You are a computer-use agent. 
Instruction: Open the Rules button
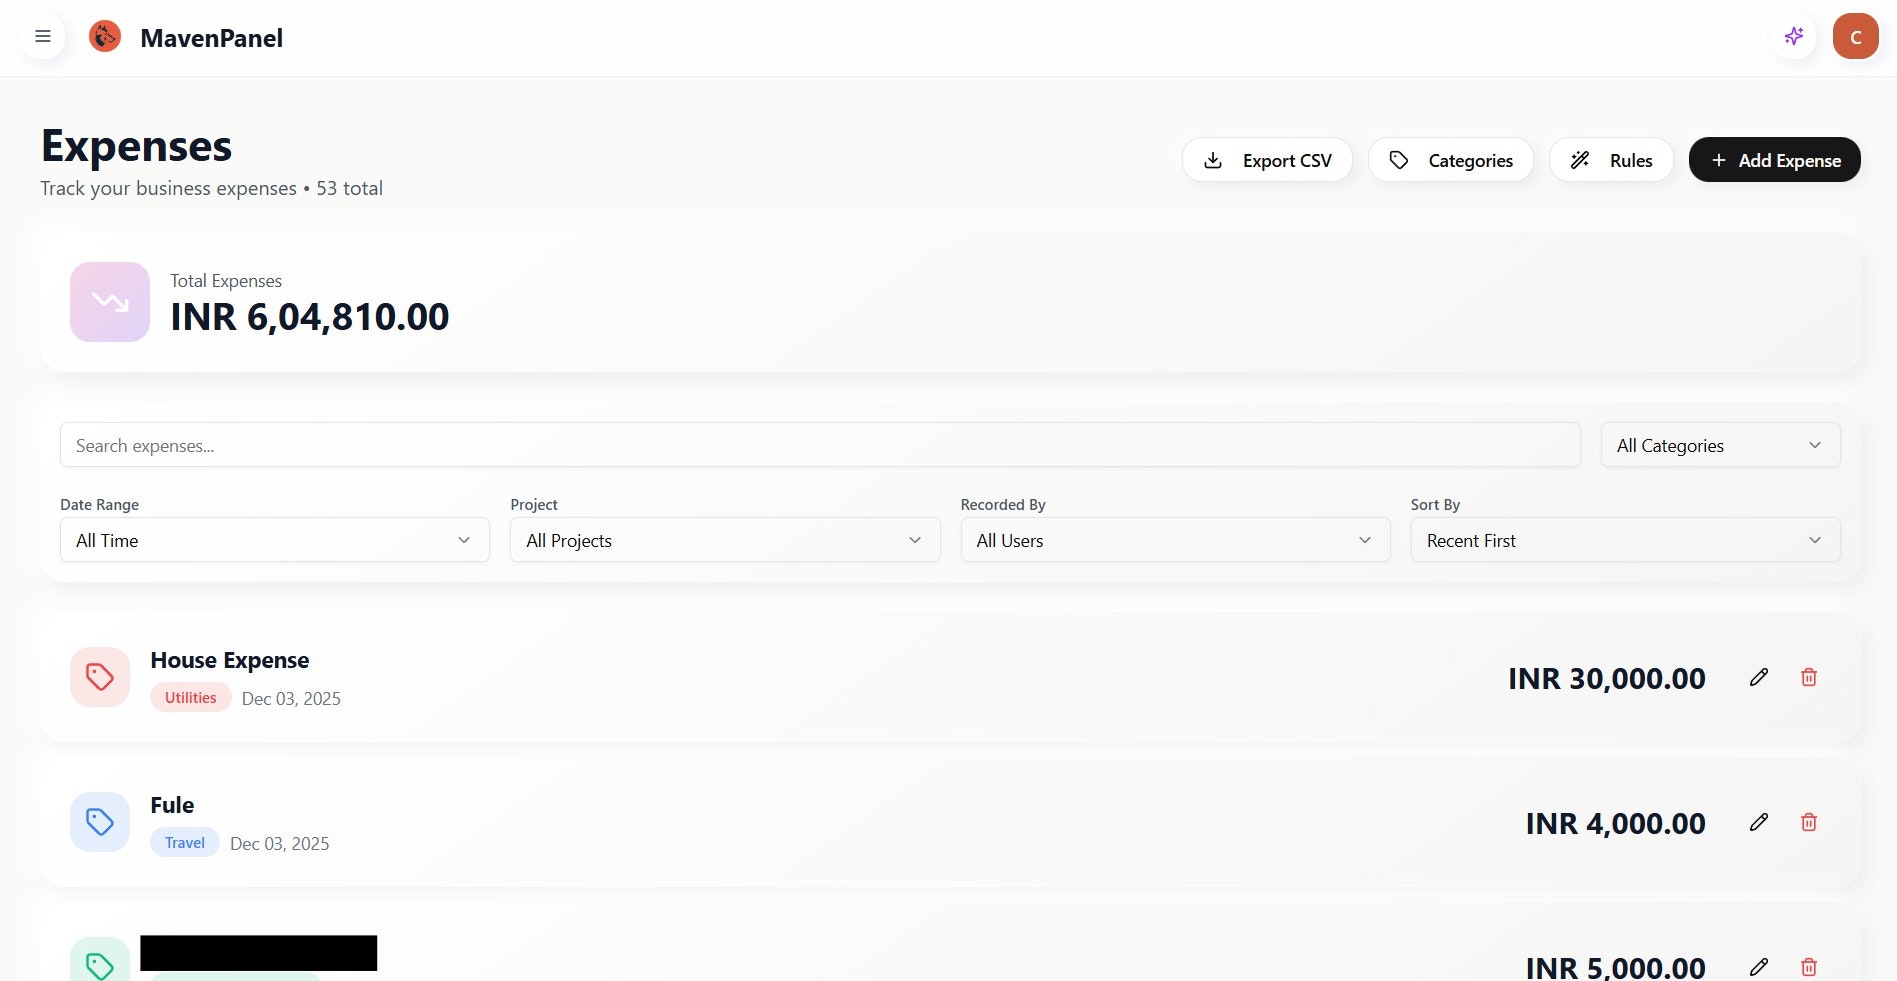[1611, 160]
